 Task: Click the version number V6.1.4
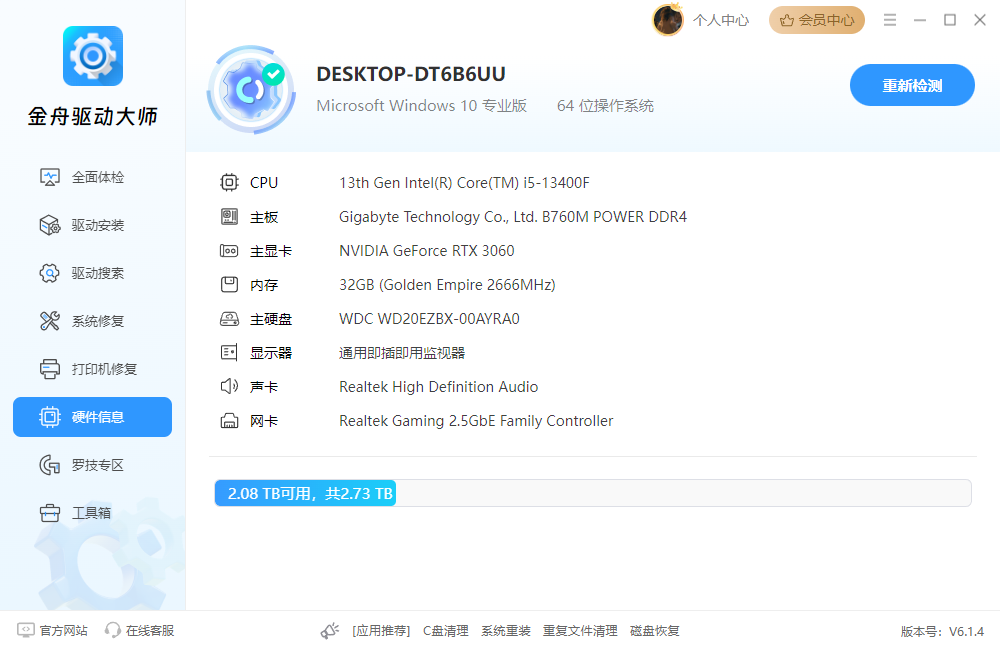[966, 632]
